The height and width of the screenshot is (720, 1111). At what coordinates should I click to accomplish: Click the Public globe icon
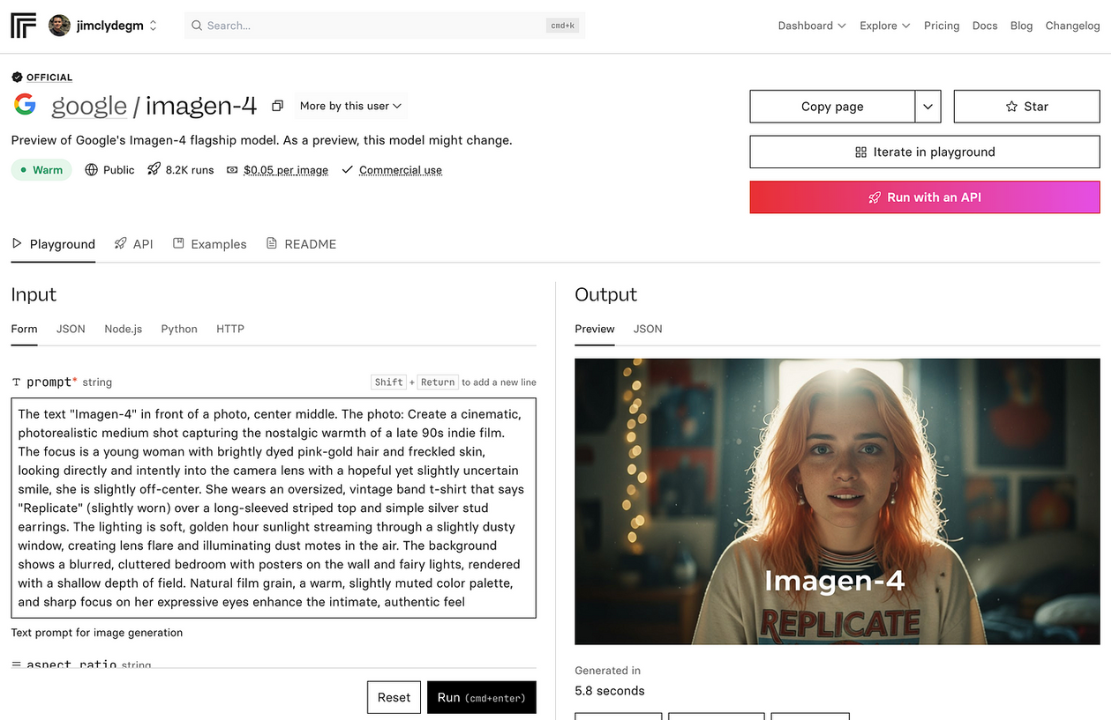[91, 170]
